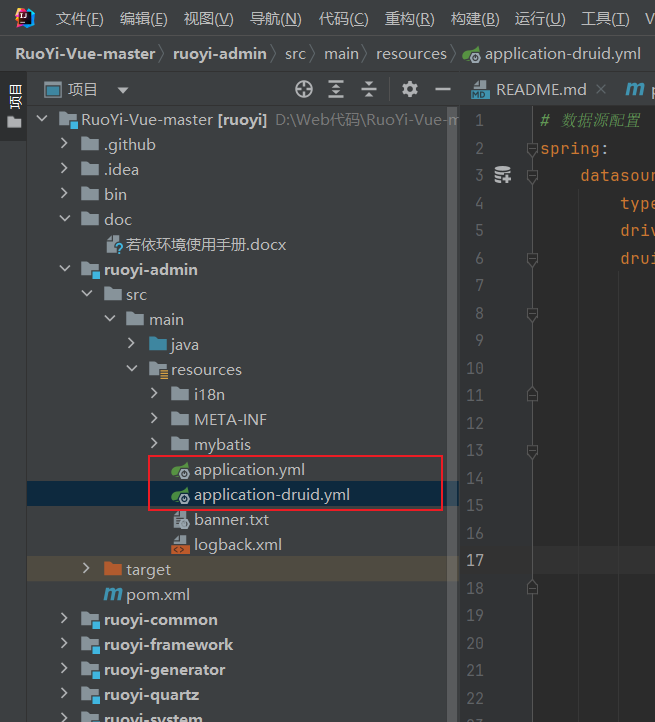
Task: Expand the META-INF folder
Action: (154, 418)
